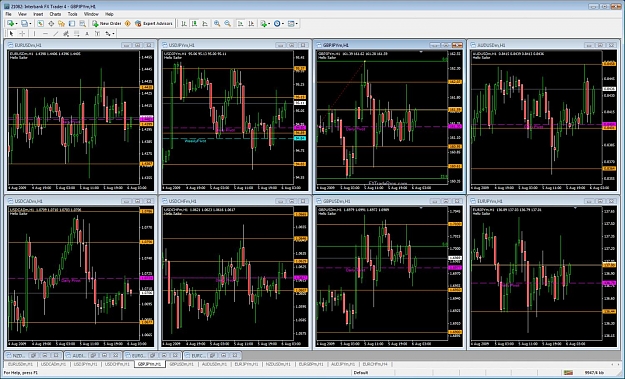Open the Insert menu

(38, 14)
